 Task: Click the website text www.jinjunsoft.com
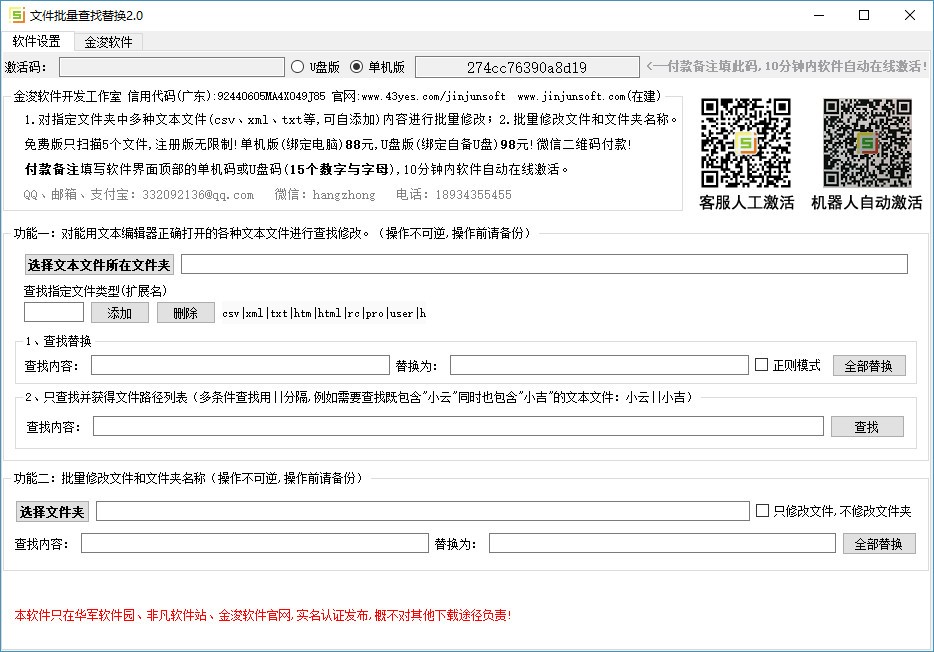[x=571, y=96]
